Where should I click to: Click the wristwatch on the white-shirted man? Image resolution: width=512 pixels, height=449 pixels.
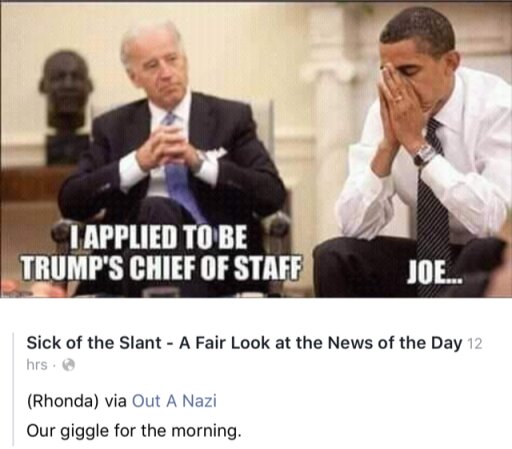pos(424,154)
